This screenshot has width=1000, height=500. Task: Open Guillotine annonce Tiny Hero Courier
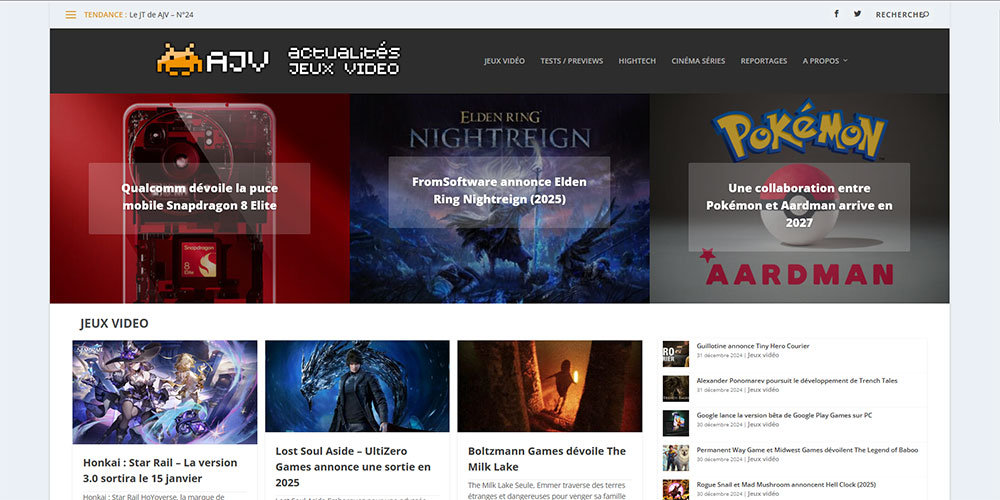click(753, 346)
